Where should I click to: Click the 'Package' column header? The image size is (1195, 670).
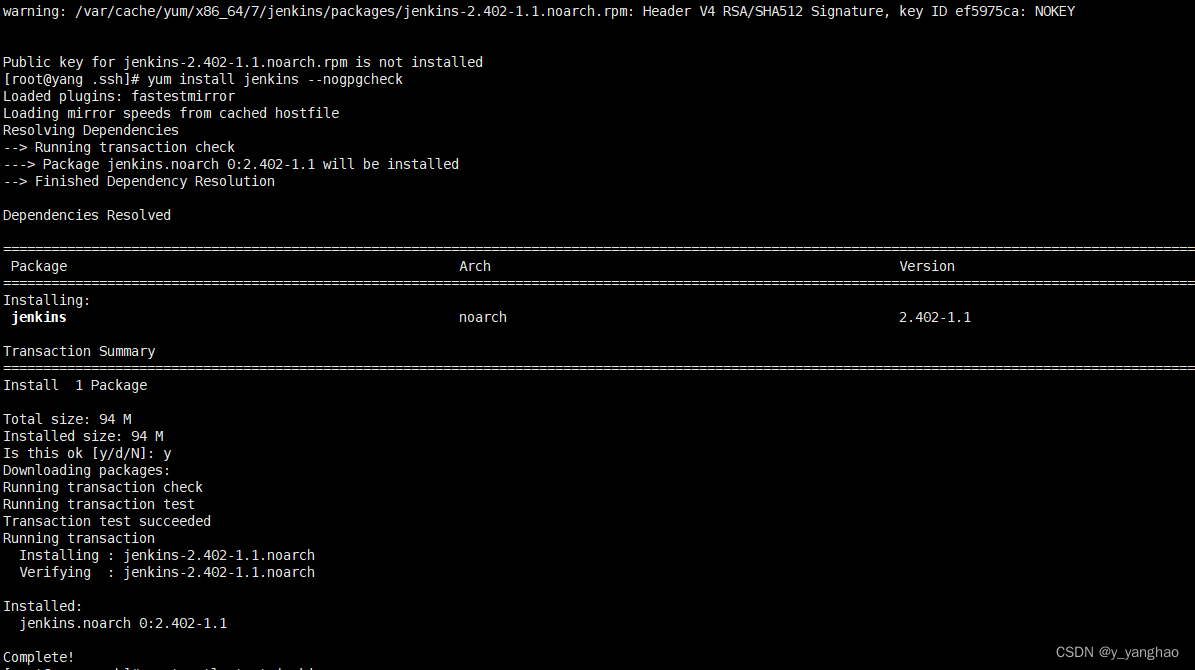pyautogui.click(x=39, y=267)
